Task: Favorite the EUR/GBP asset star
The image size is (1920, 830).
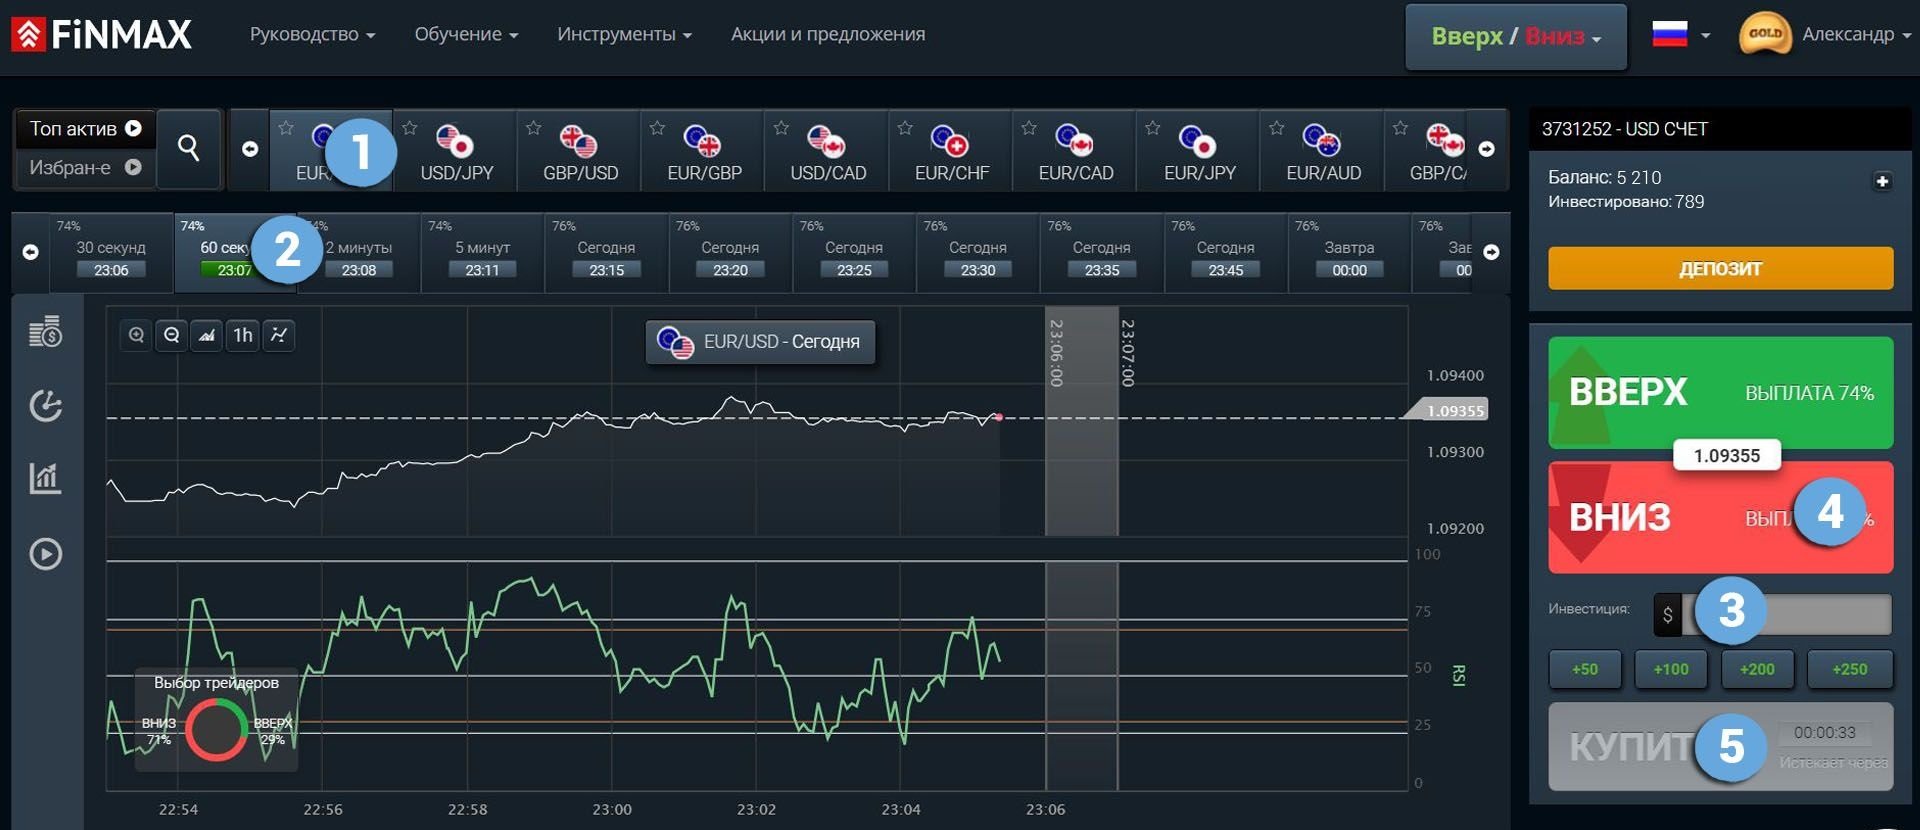Action: tap(657, 128)
